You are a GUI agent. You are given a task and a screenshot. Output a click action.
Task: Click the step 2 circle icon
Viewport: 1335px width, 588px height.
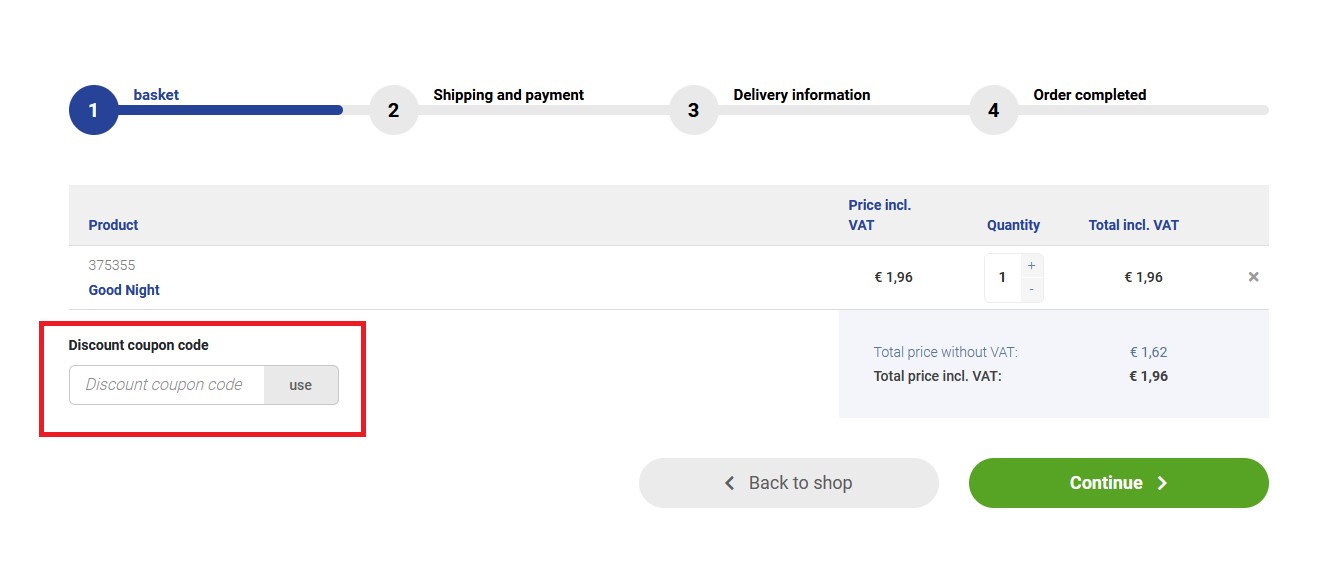pos(393,110)
